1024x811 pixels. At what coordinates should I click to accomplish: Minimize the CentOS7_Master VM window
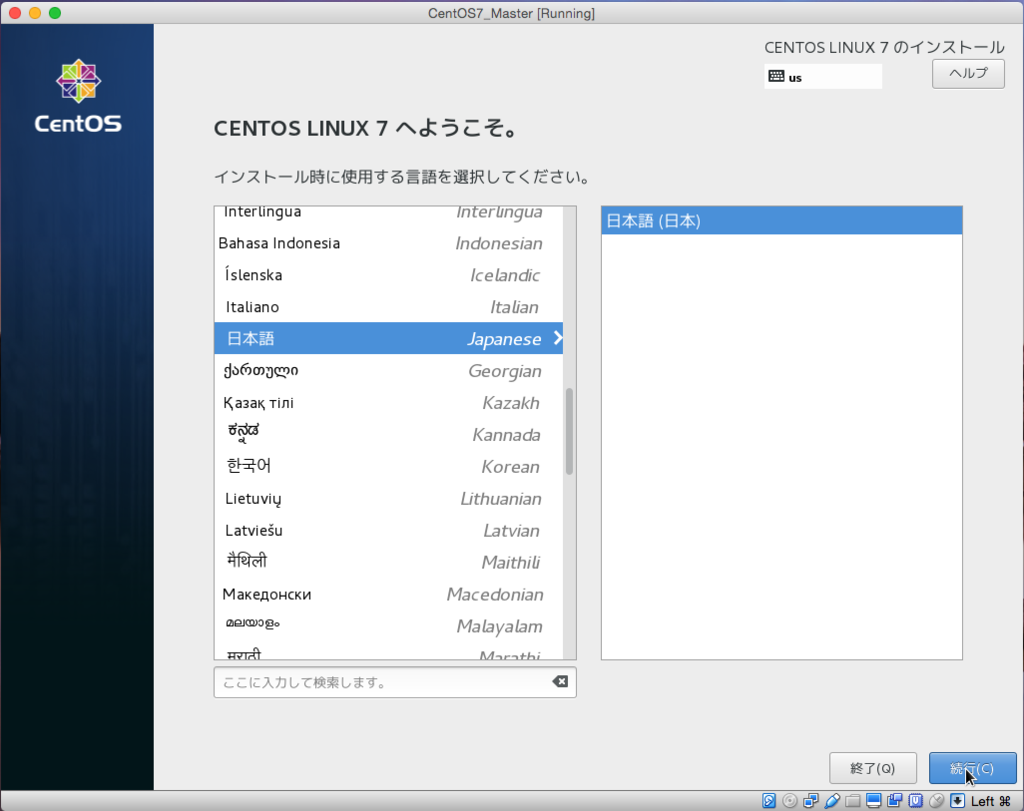tap(35, 13)
